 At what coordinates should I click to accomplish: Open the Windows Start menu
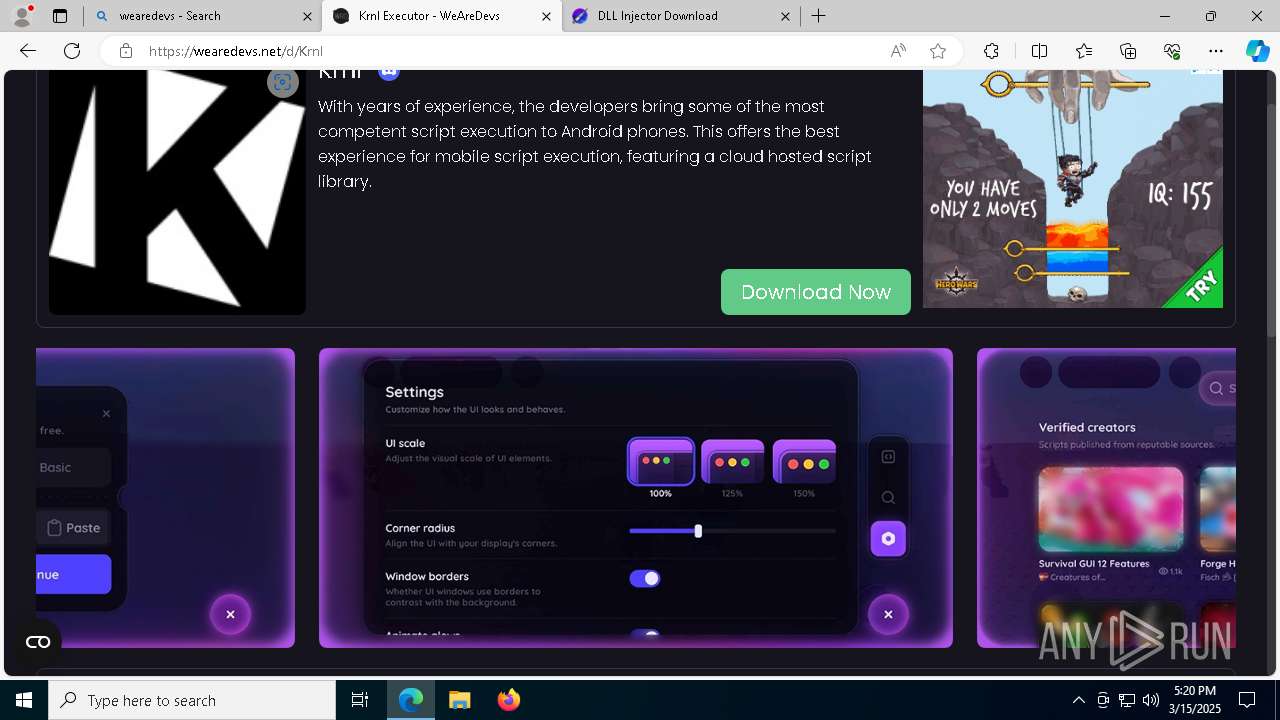24,700
